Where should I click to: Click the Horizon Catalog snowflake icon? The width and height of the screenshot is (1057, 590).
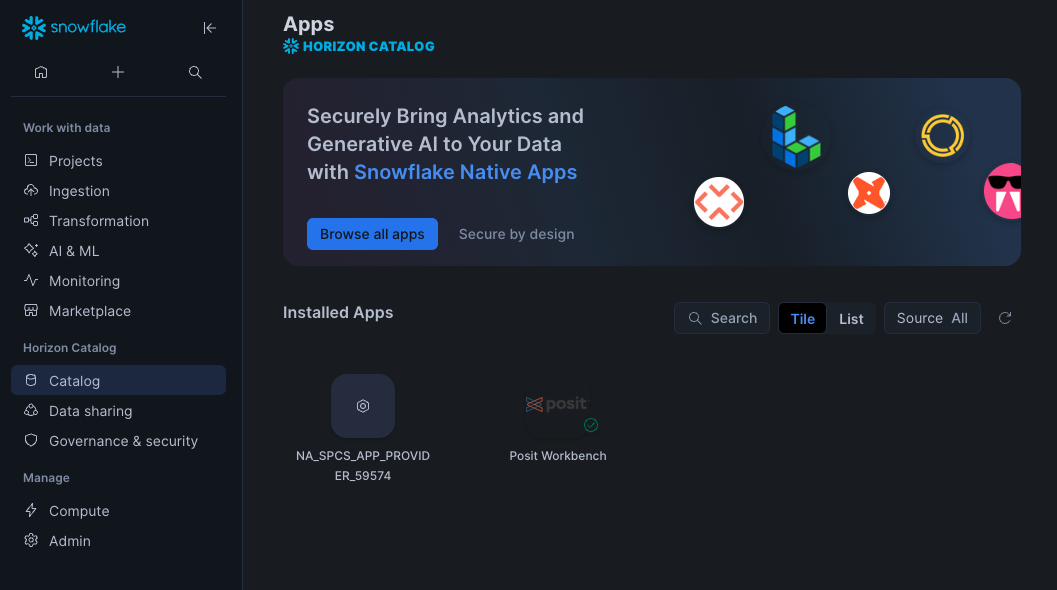291,46
